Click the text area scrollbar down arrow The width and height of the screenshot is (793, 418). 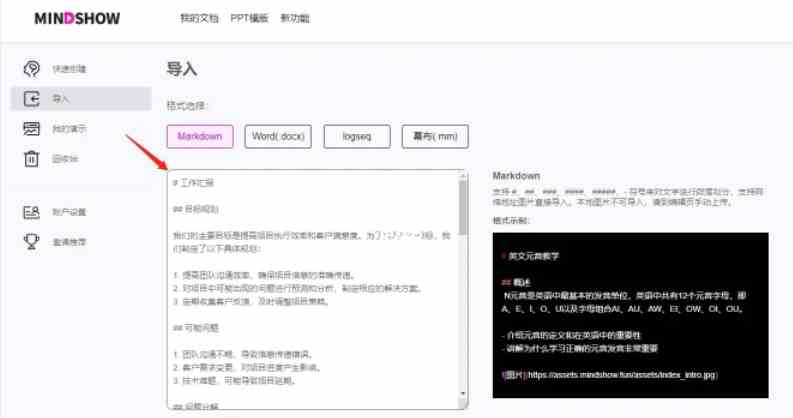tap(463, 393)
